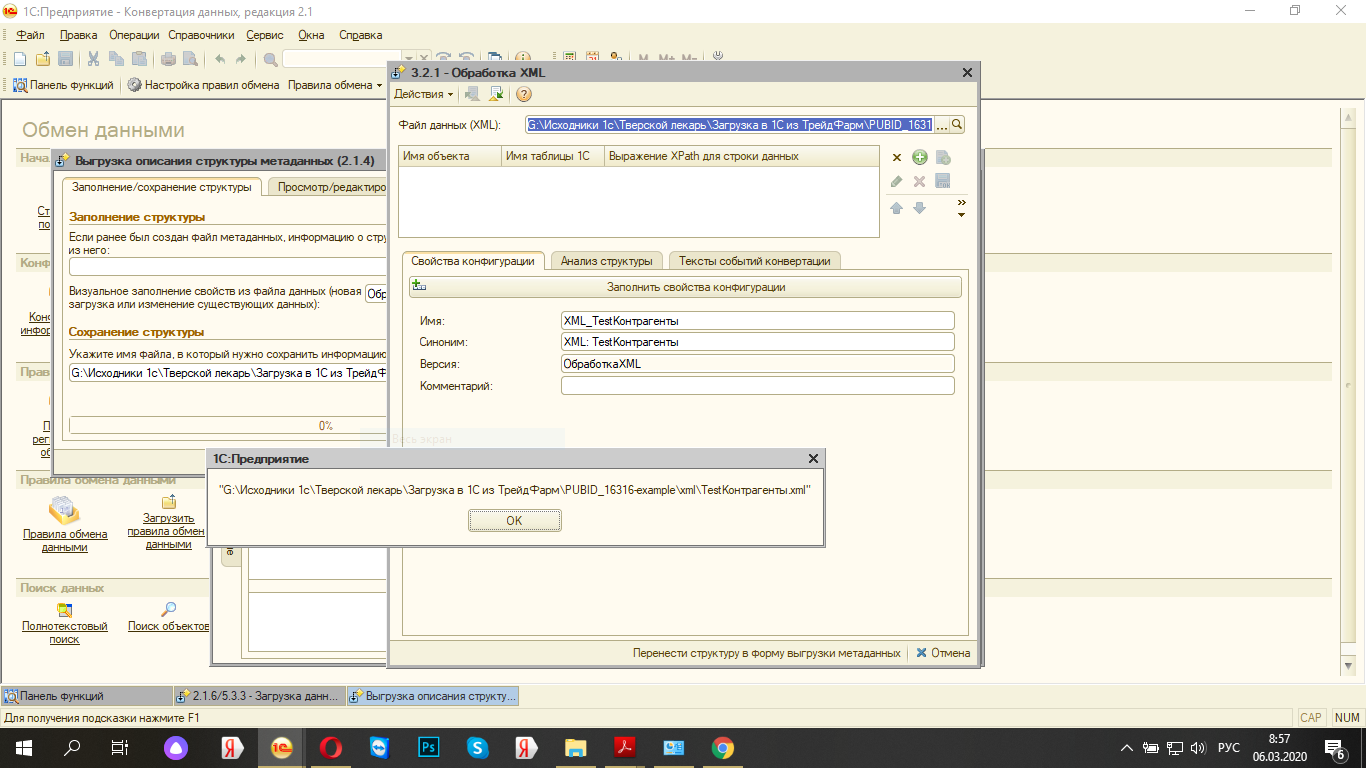
Task: Click the New document toolbar icon
Action: (20, 59)
